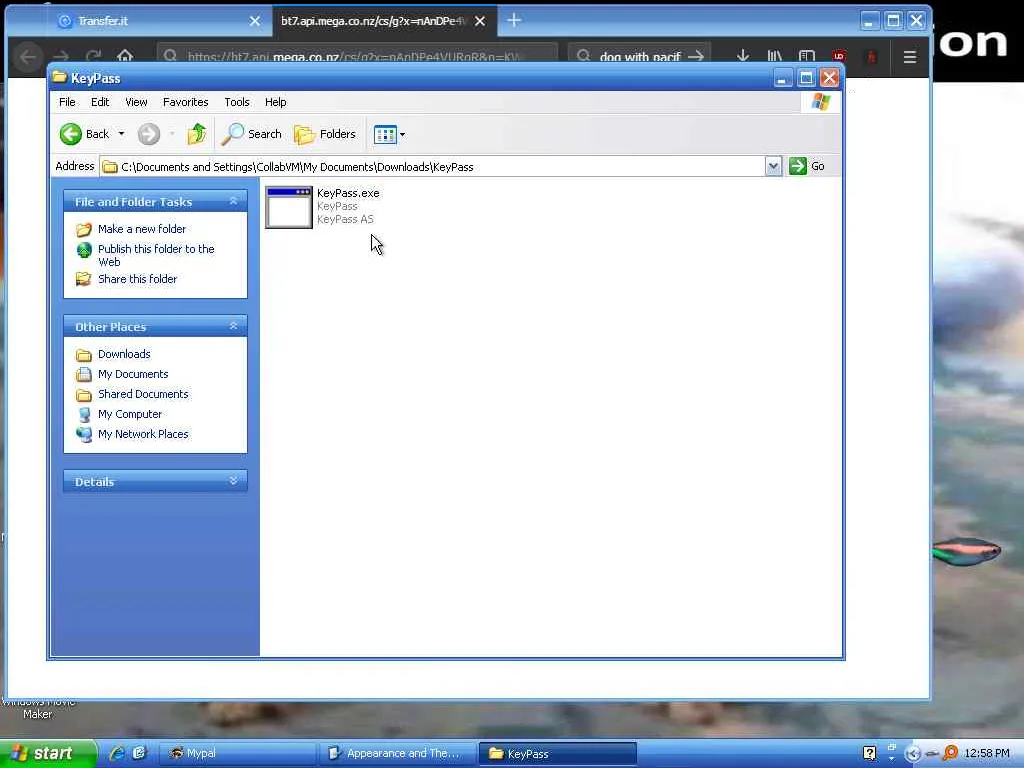The image size is (1024, 768).
Task: Open the Windows Start menu
Action: 48,754
